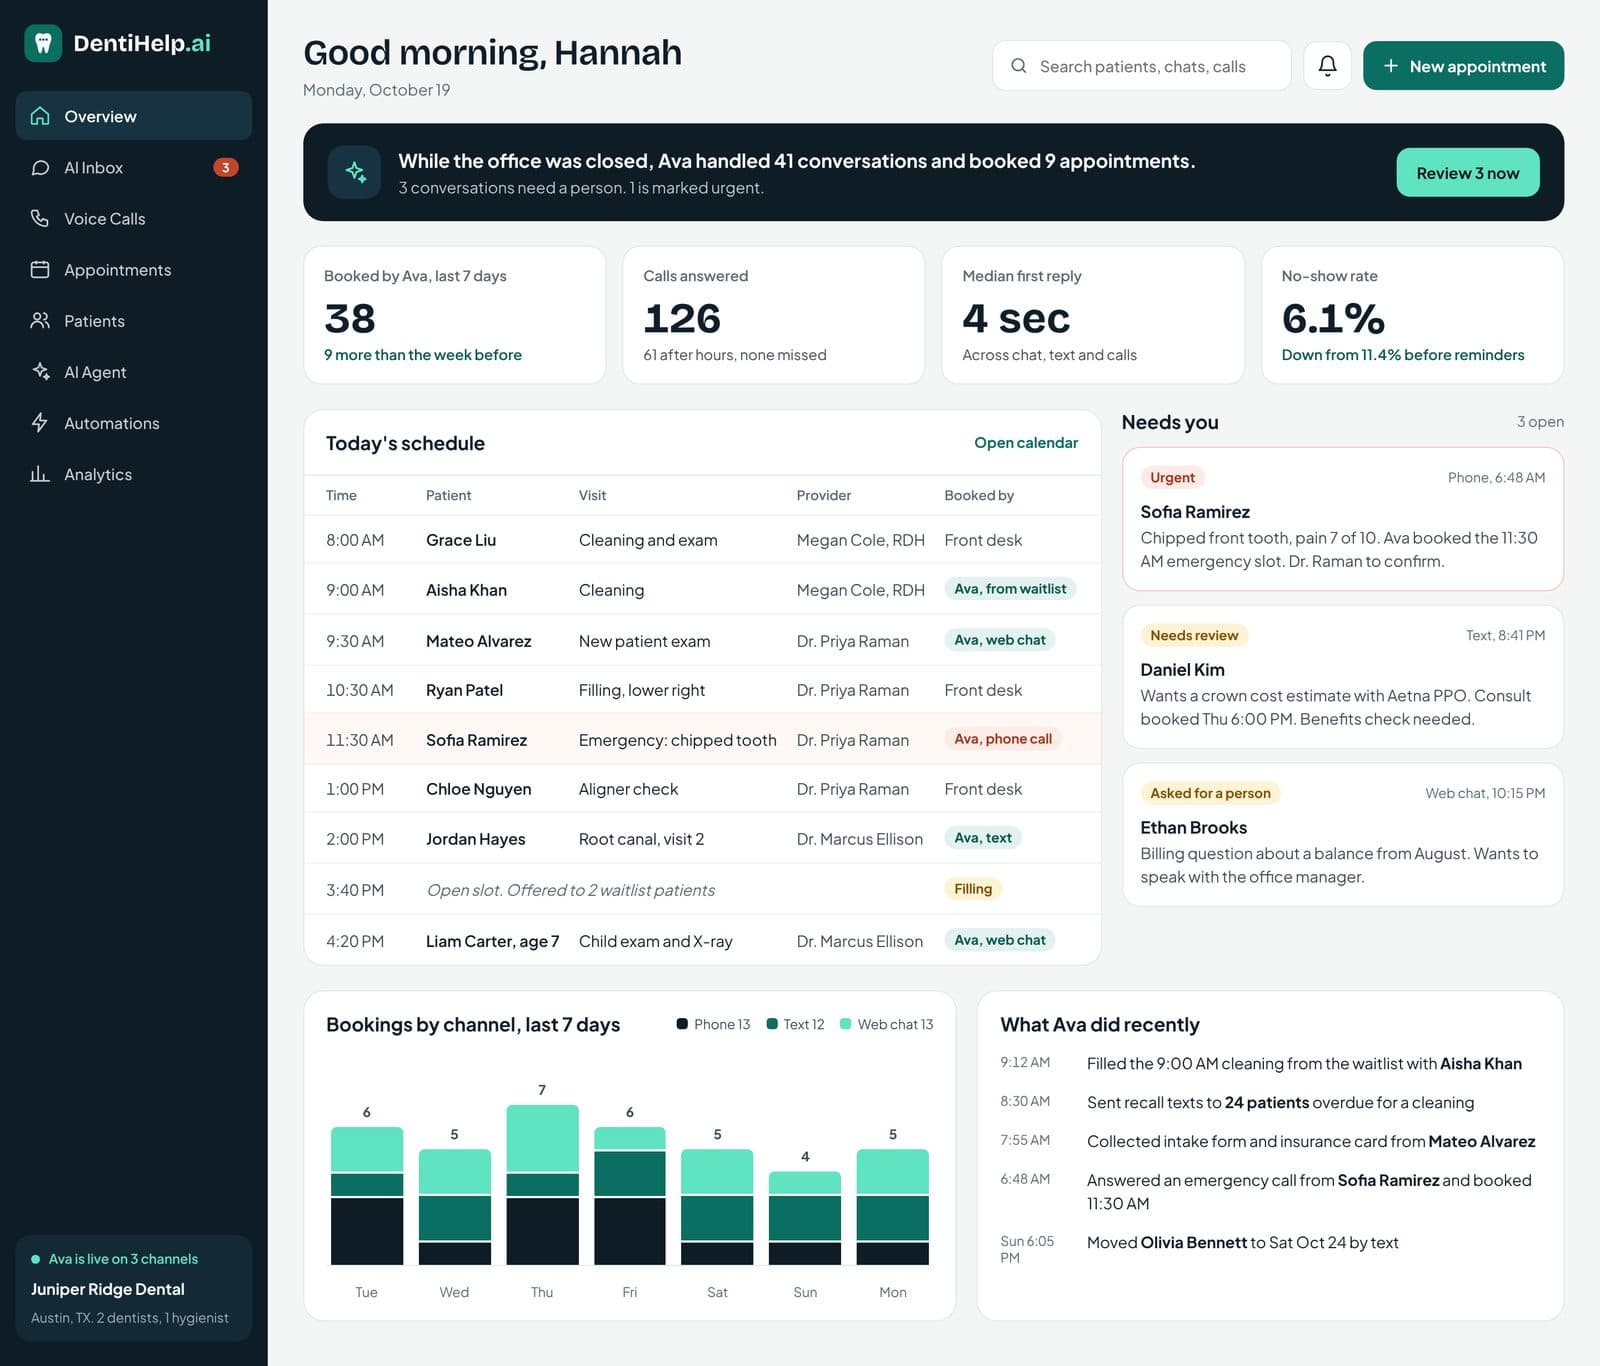Click Juniper Ridge Dental practice card
Image resolution: width=1600 pixels, height=1366 pixels.
pyautogui.click(x=134, y=1288)
